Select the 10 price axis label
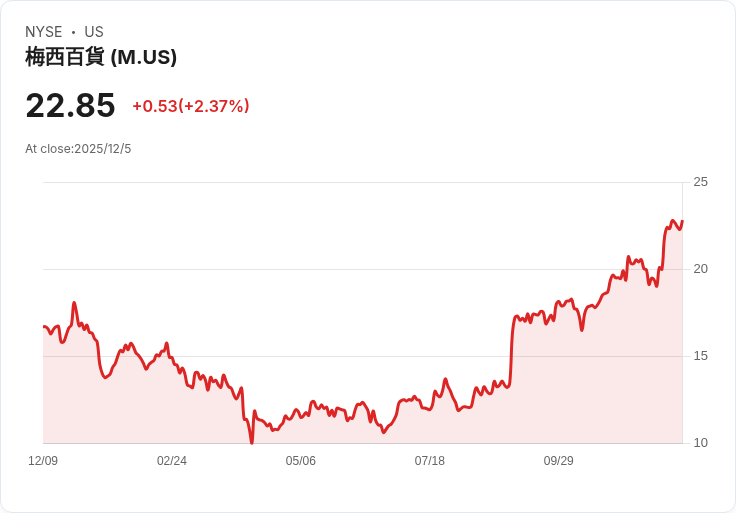 700,443
